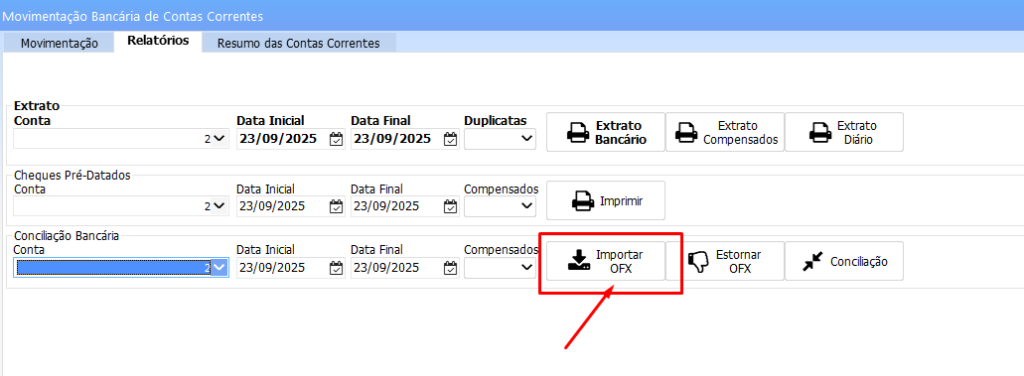The height and width of the screenshot is (376, 1024).
Task: Expand the Extrato Conta dropdown
Action: coord(219,138)
